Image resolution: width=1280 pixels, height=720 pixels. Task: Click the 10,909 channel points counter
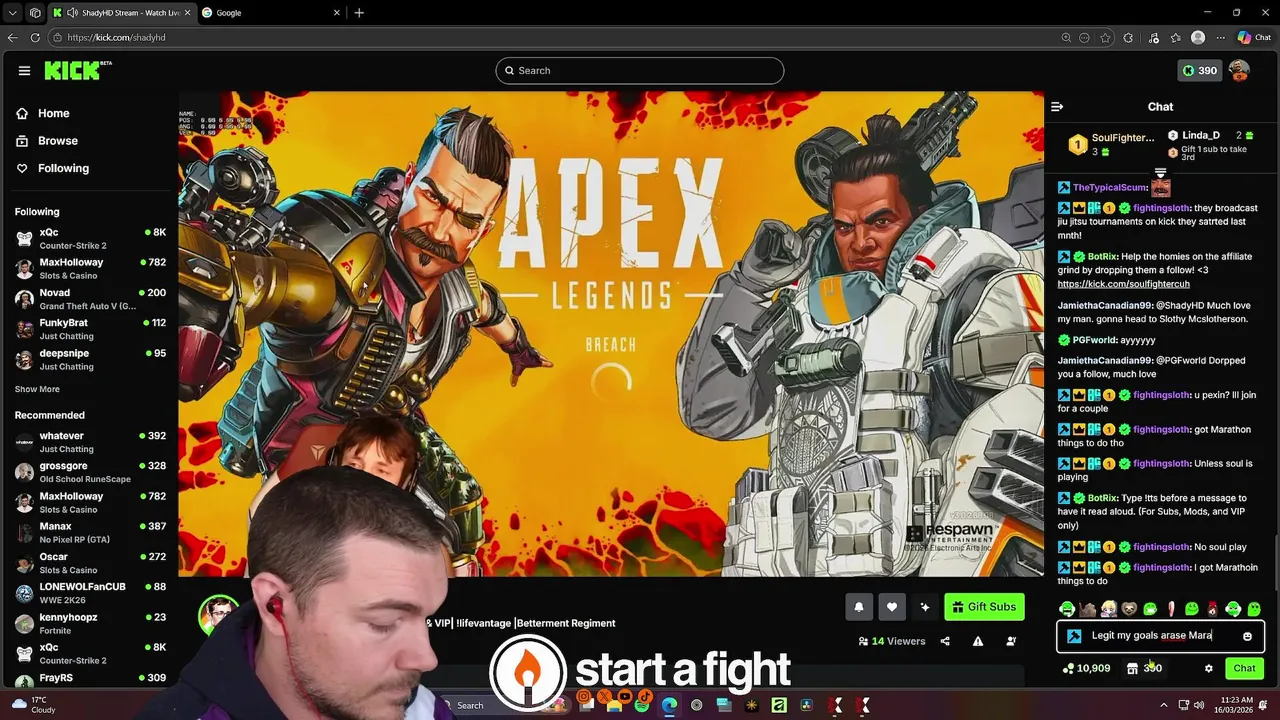click(1086, 668)
